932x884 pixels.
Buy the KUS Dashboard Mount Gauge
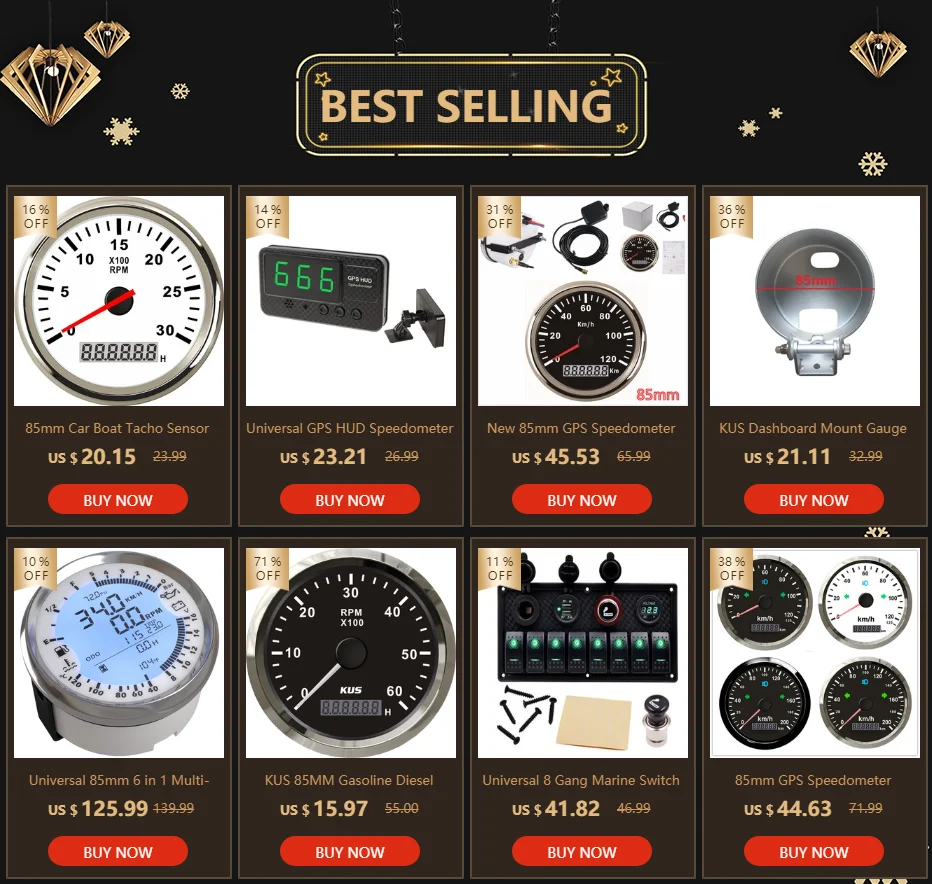pos(814,499)
